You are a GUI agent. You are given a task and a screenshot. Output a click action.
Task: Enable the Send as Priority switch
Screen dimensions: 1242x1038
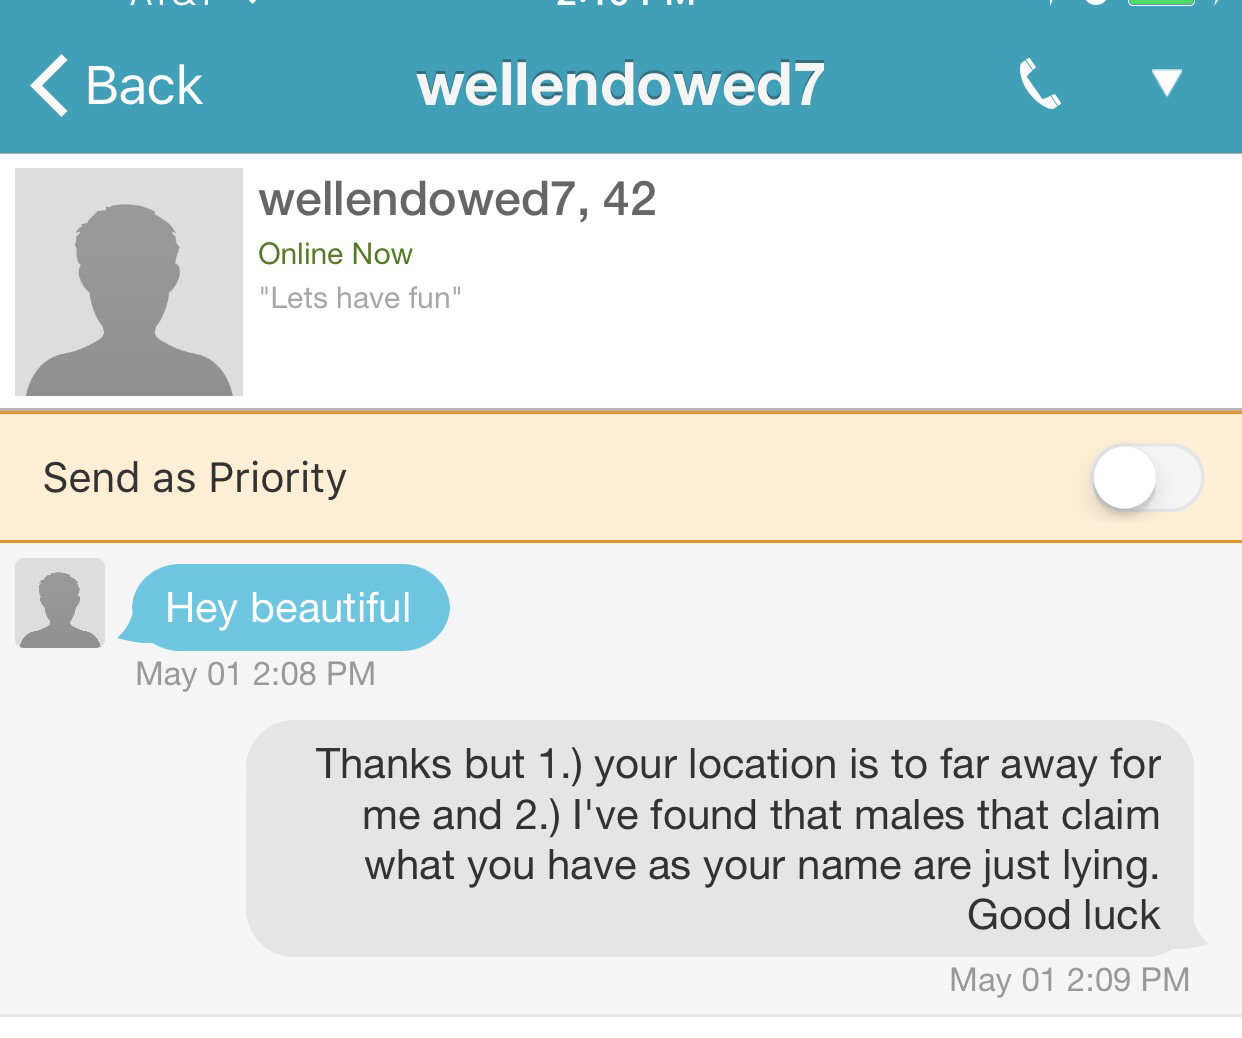tap(1145, 478)
